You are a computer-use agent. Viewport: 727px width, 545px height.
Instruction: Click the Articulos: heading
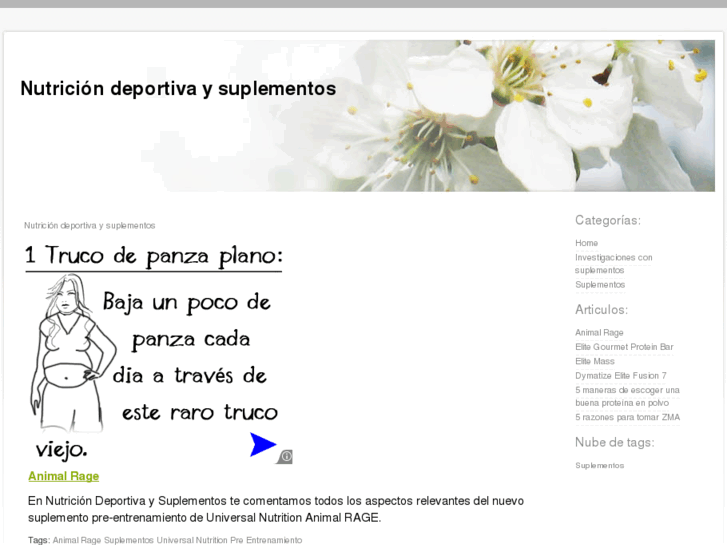pos(601,310)
